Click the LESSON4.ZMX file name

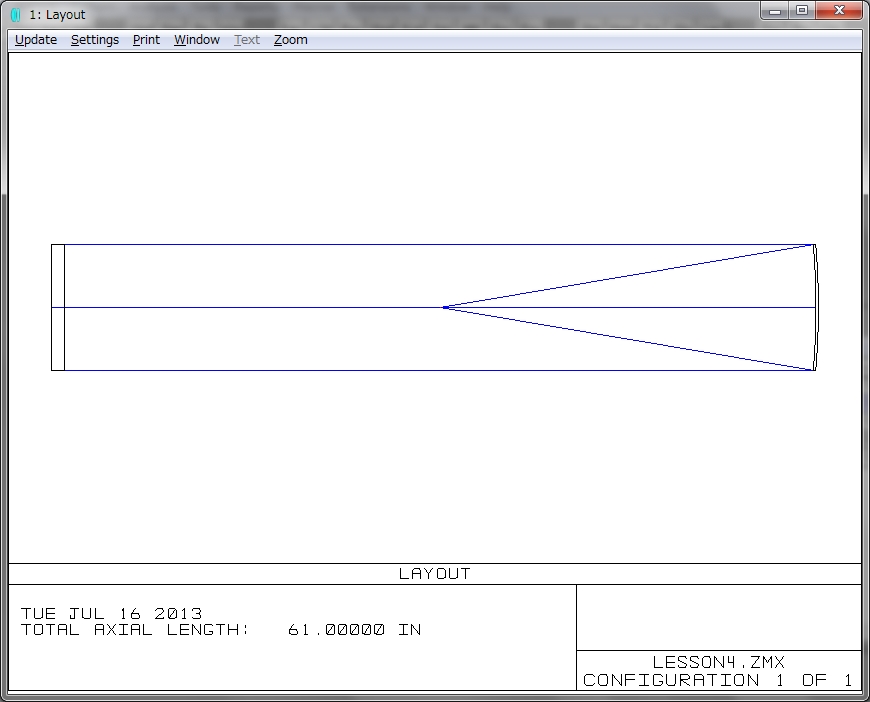(x=719, y=662)
